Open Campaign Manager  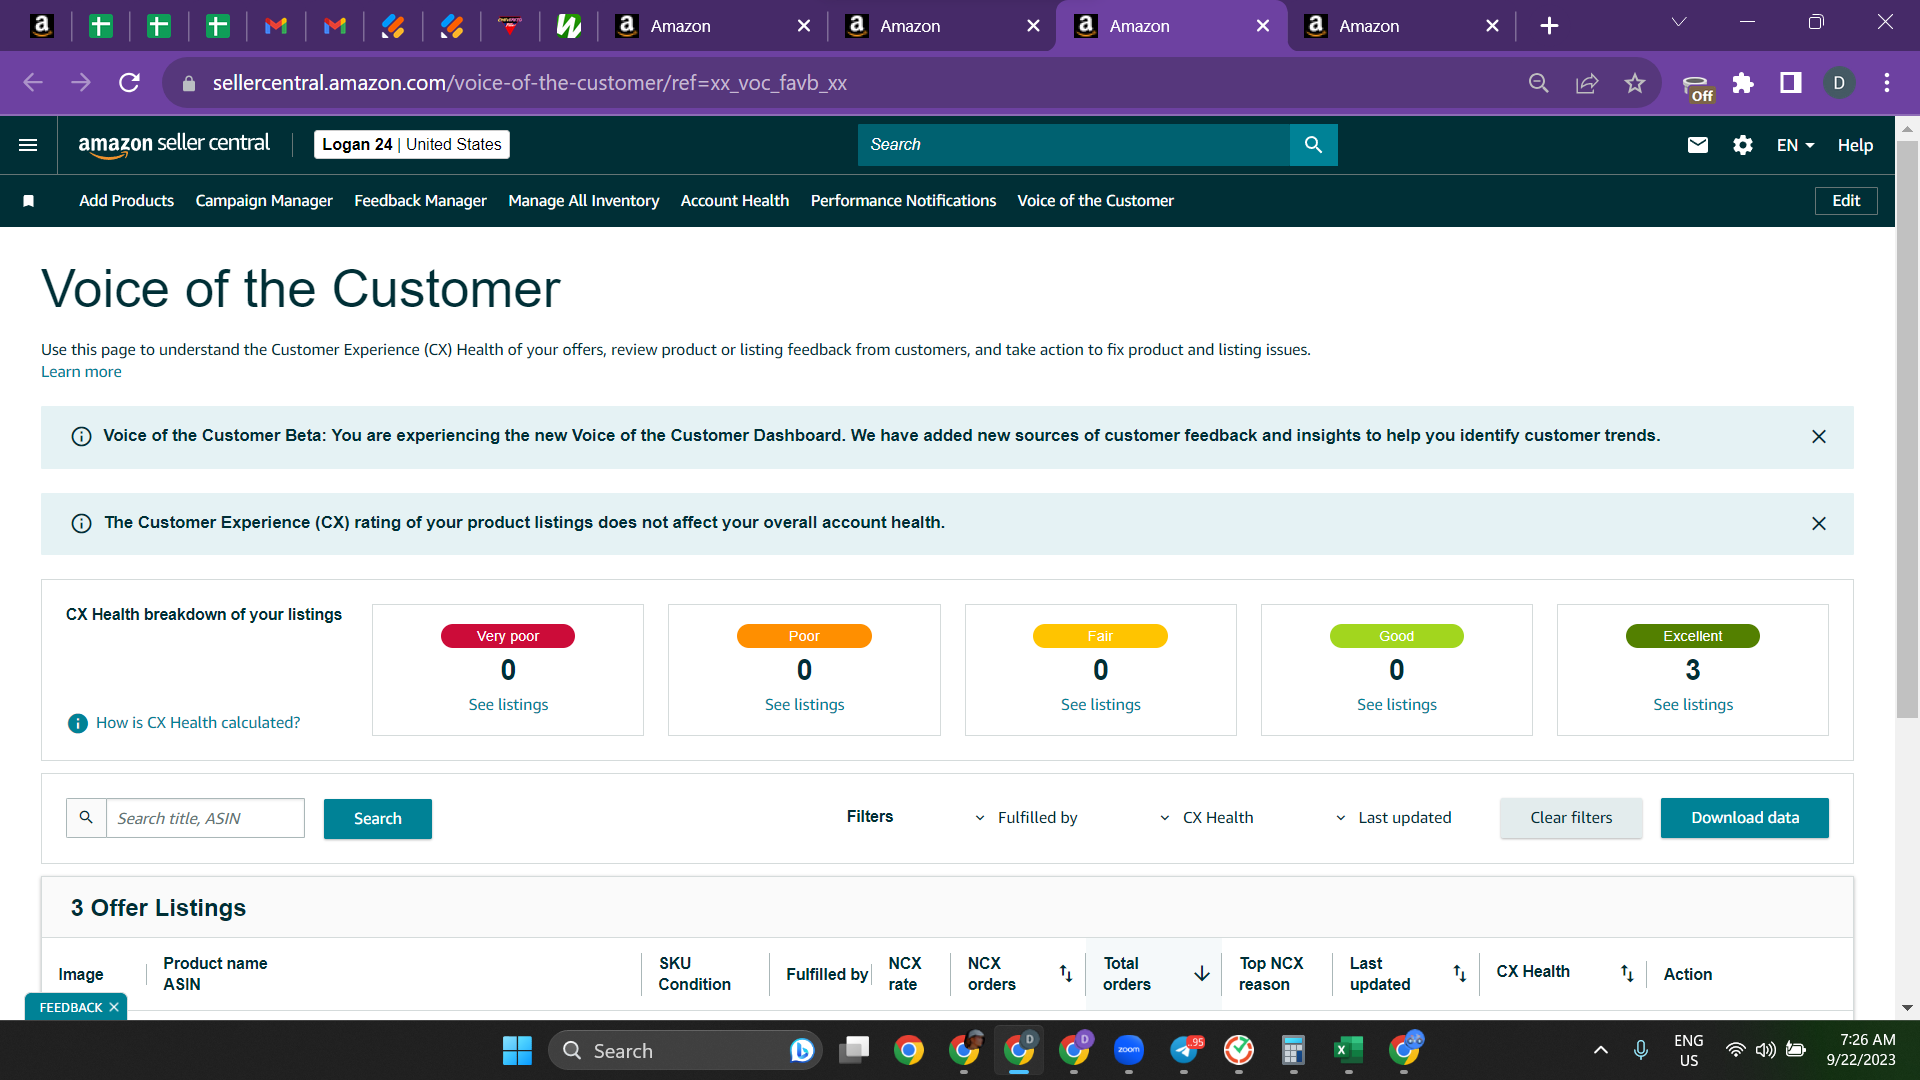point(264,201)
